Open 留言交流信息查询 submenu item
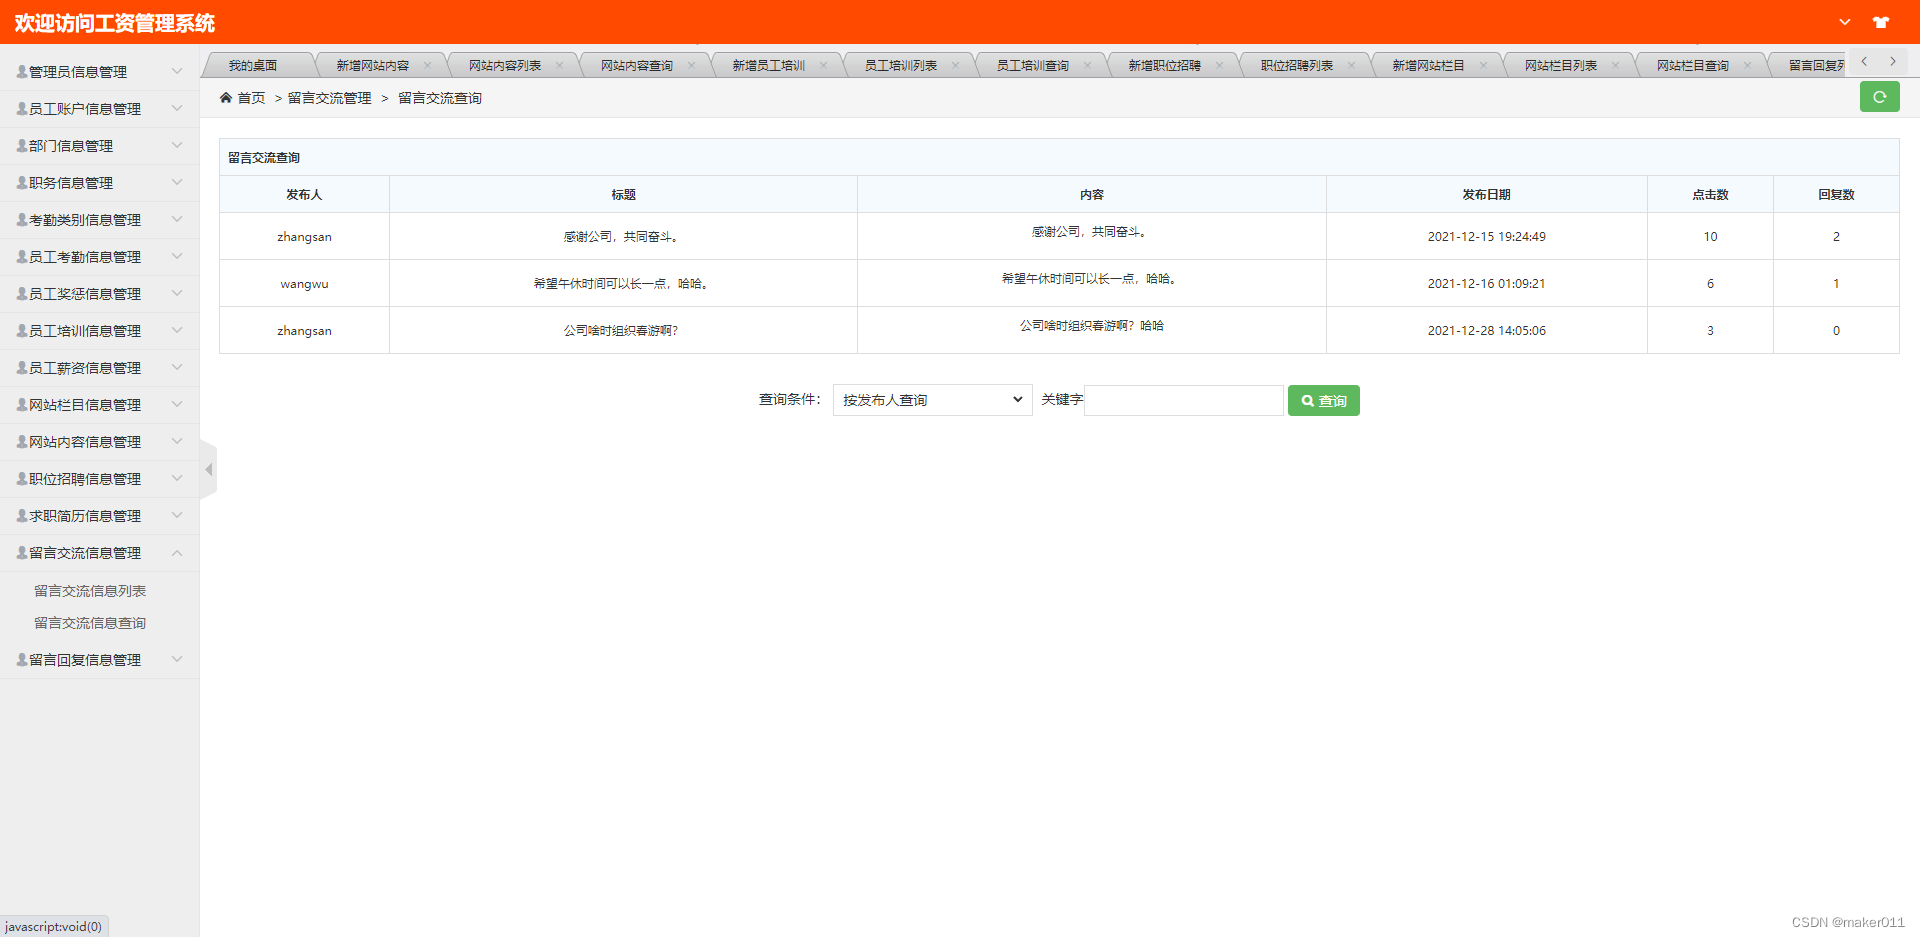Screen dimensions: 1920x937 90,623
